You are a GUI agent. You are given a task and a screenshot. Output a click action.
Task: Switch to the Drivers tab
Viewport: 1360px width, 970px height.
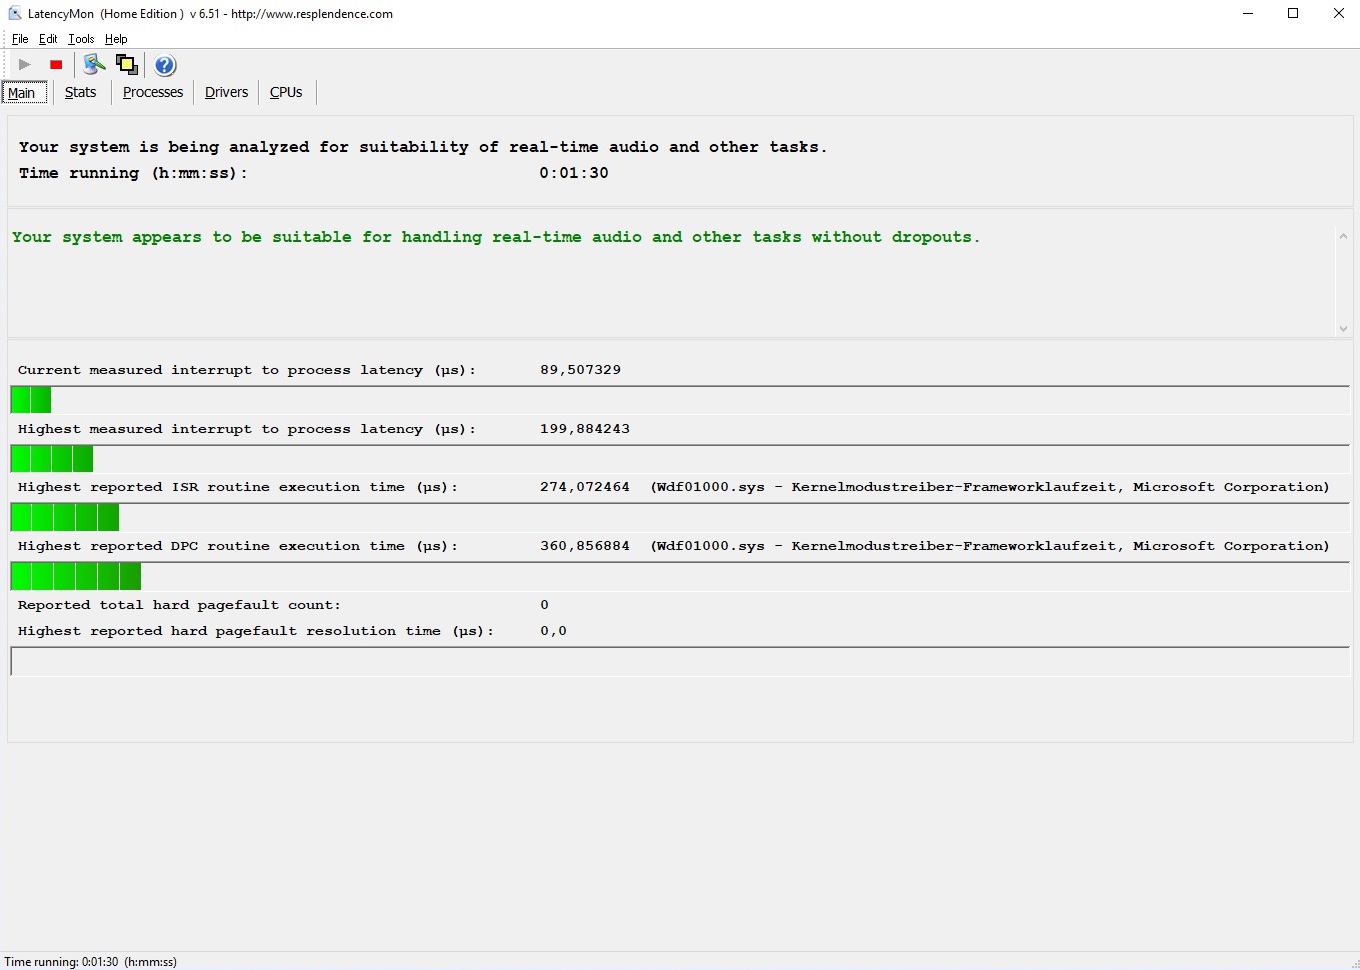(x=226, y=92)
